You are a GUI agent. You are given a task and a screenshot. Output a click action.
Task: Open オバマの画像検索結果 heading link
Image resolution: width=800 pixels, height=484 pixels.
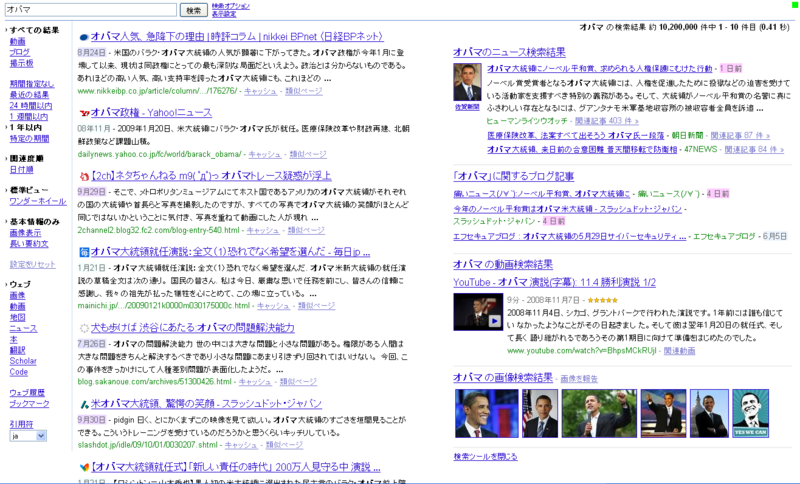[x=503, y=378]
